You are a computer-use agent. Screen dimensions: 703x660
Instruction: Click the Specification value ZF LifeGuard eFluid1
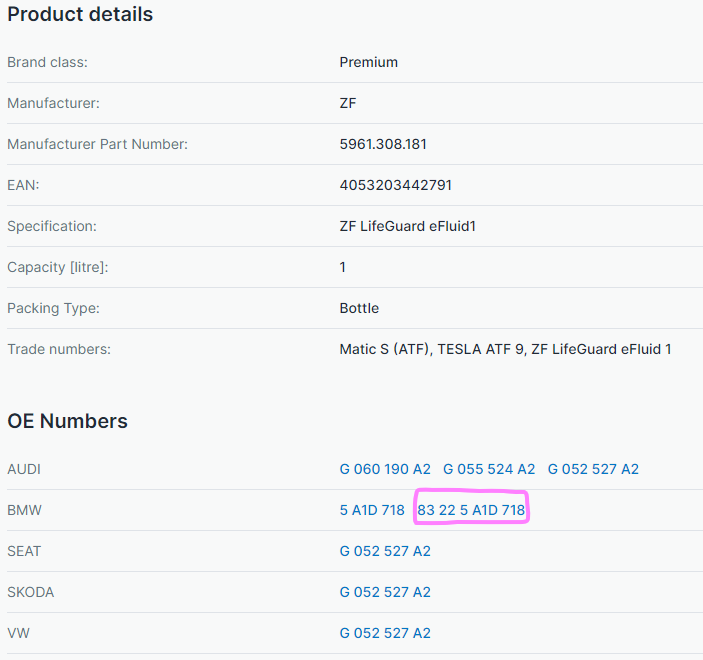pos(408,226)
